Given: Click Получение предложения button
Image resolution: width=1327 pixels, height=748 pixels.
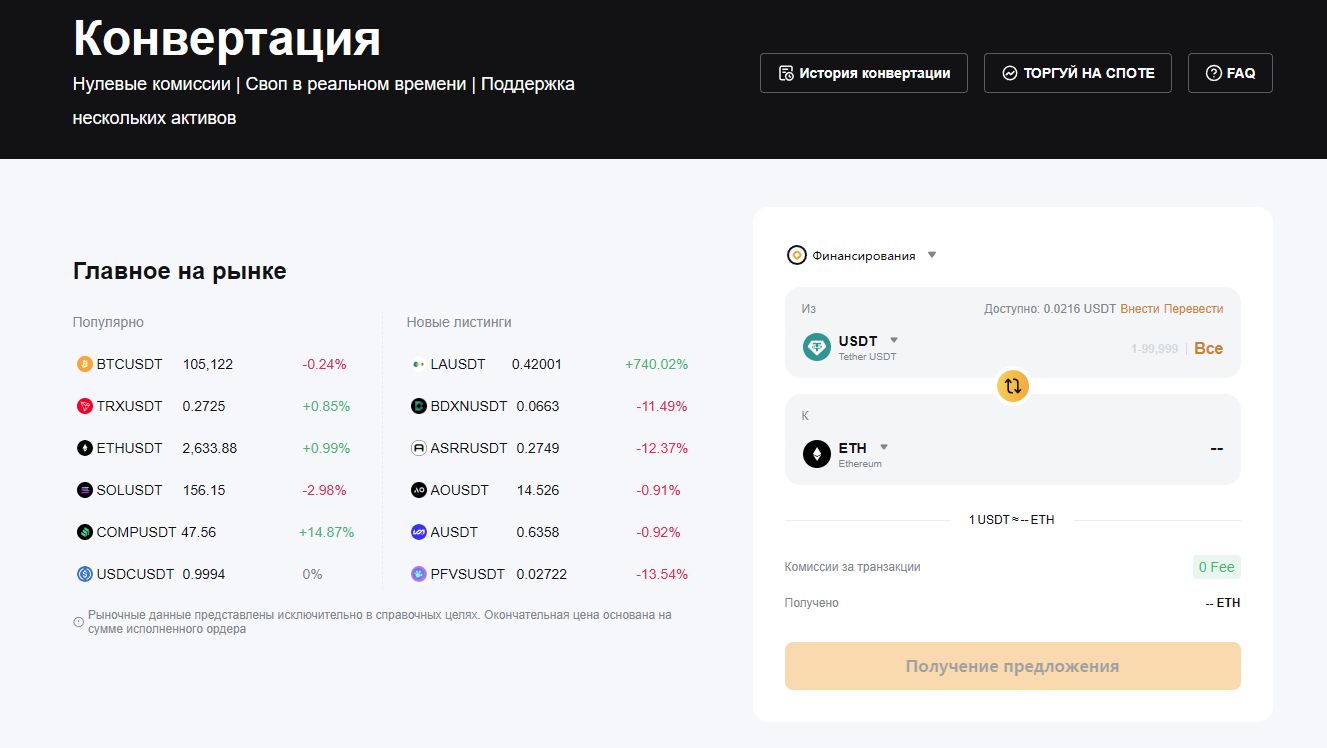Looking at the screenshot, I should click(1013, 666).
